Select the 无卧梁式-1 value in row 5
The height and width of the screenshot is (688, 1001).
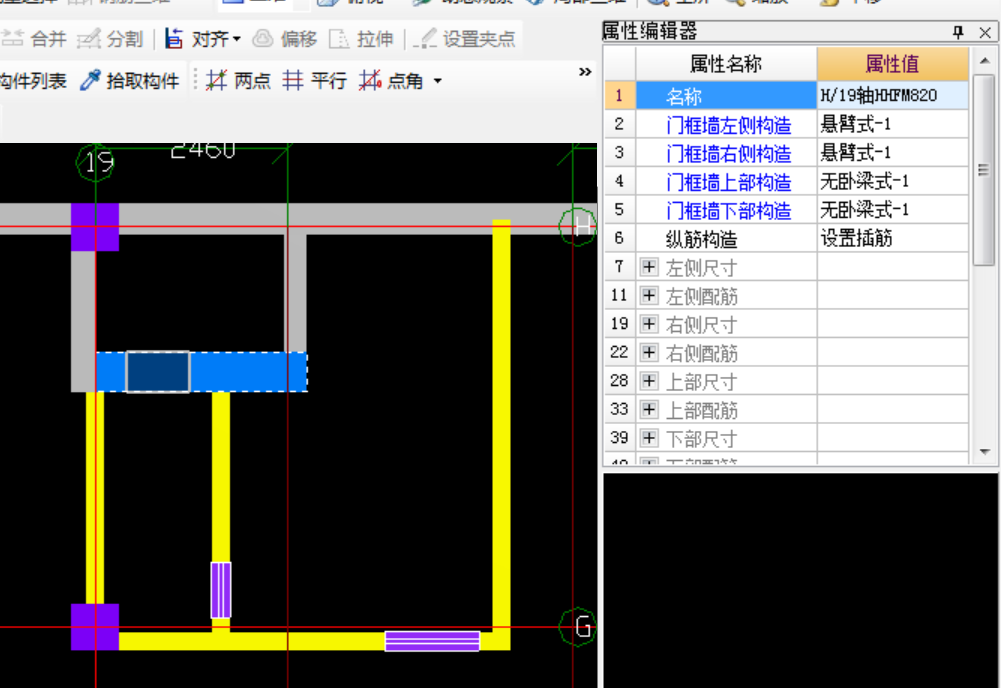[x=892, y=209]
